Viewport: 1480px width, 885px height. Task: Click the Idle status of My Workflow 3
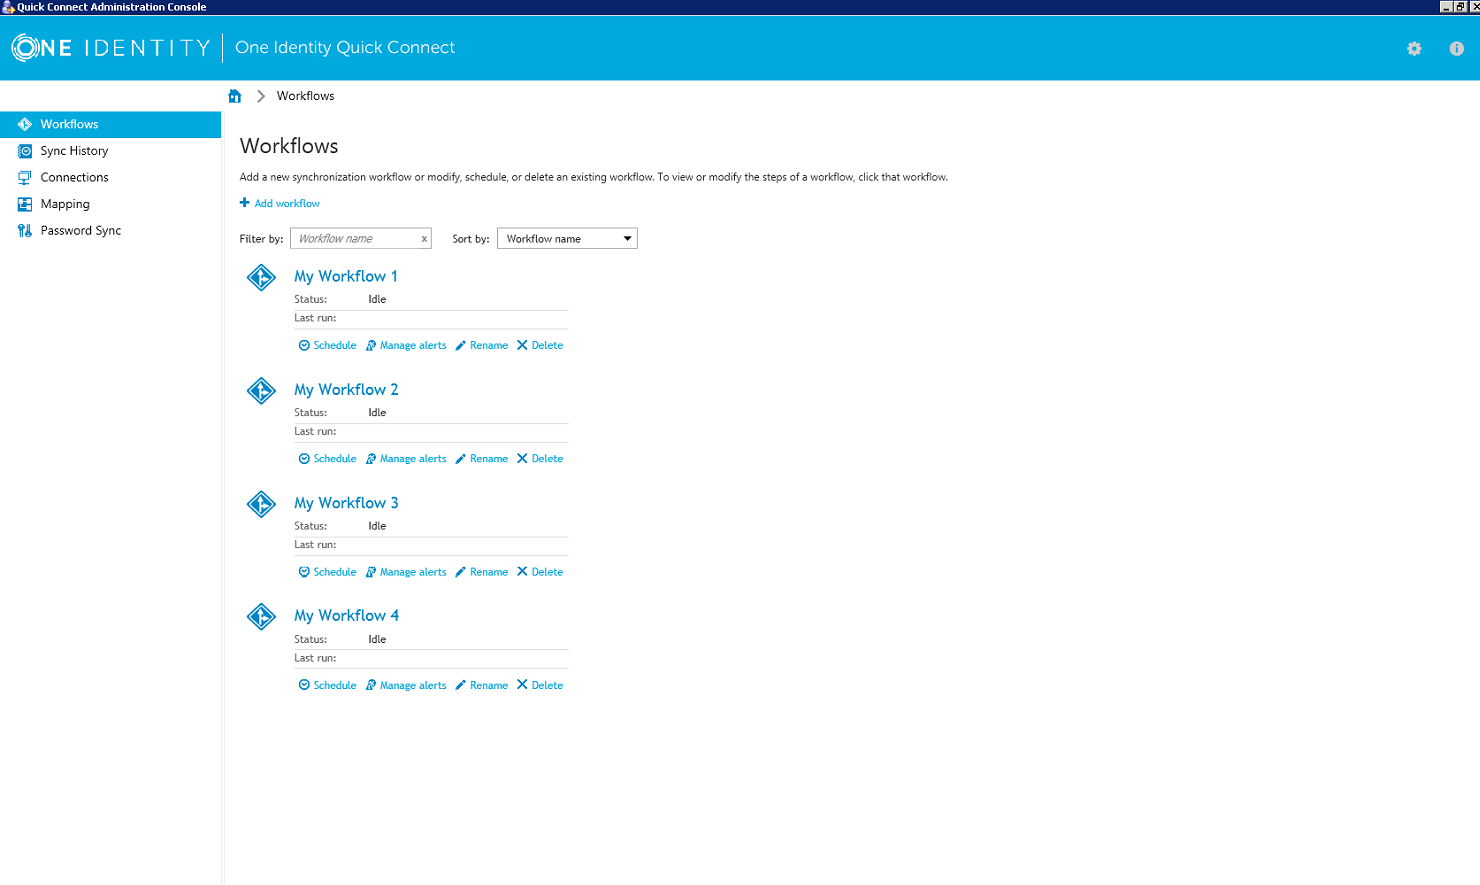377,526
